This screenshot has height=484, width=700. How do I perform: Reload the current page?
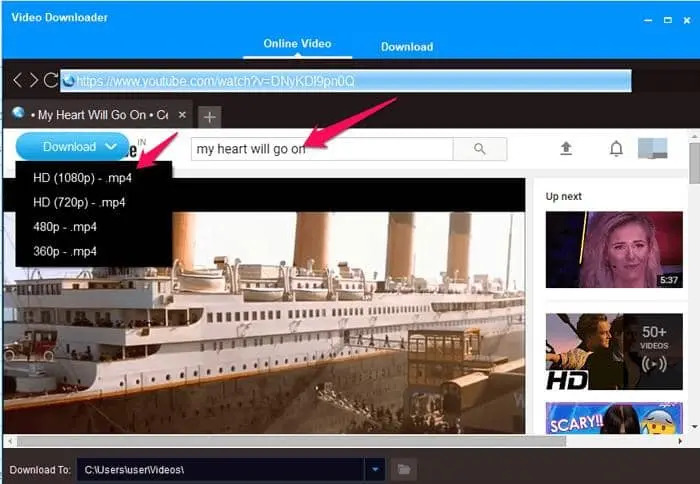tap(50, 80)
